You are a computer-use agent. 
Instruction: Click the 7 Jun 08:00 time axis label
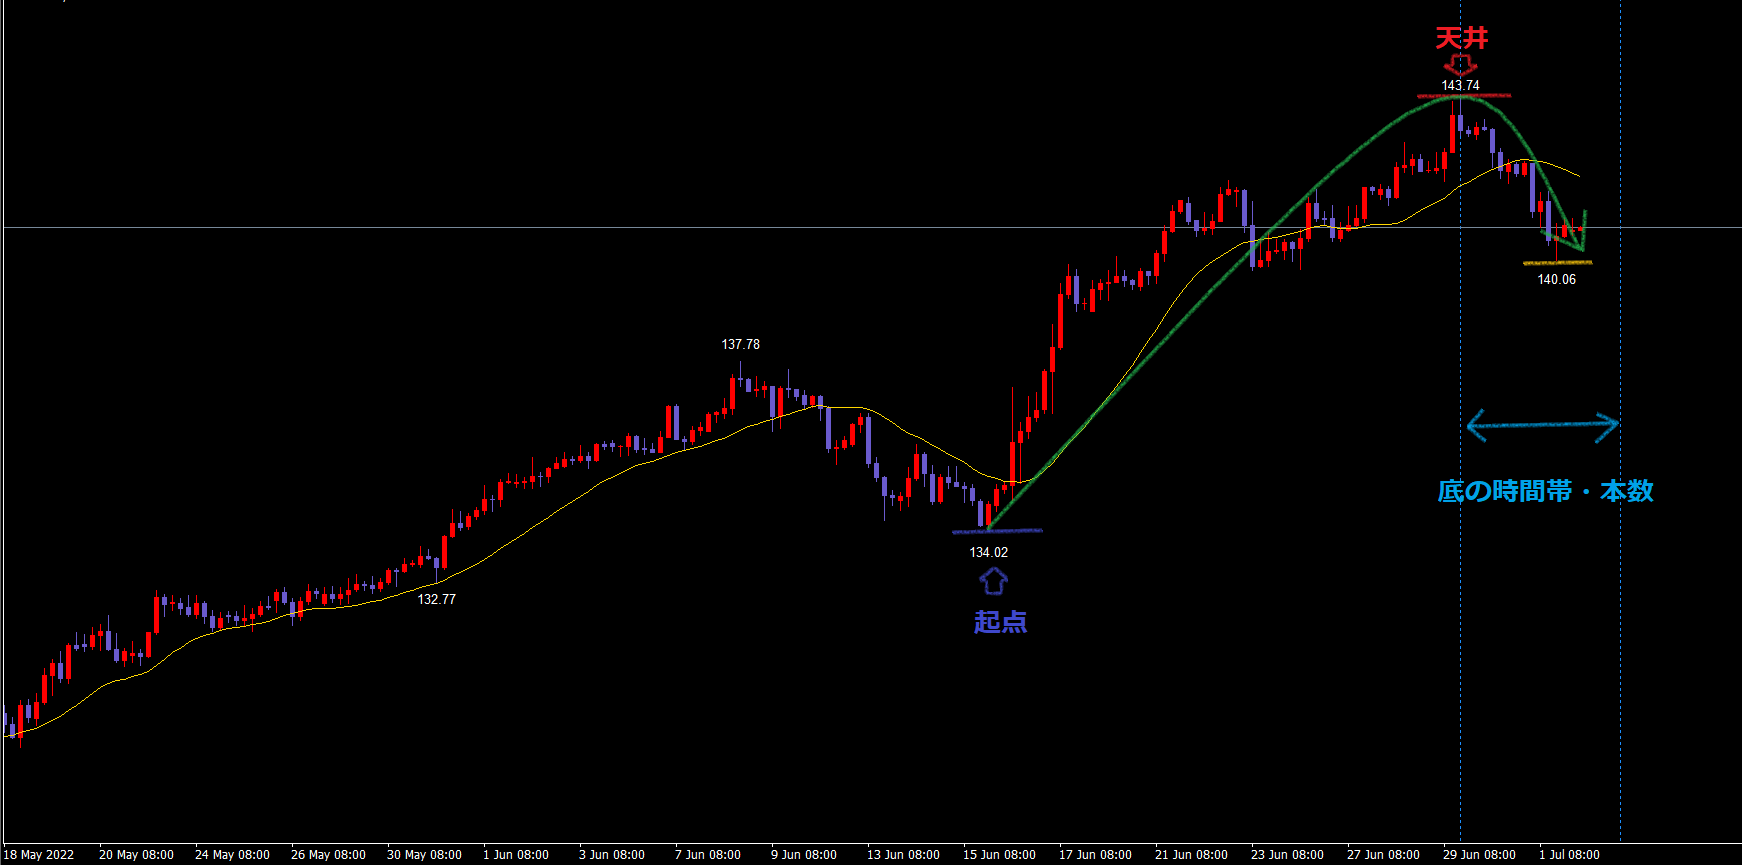pyautogui.click(x=707, y=855)
